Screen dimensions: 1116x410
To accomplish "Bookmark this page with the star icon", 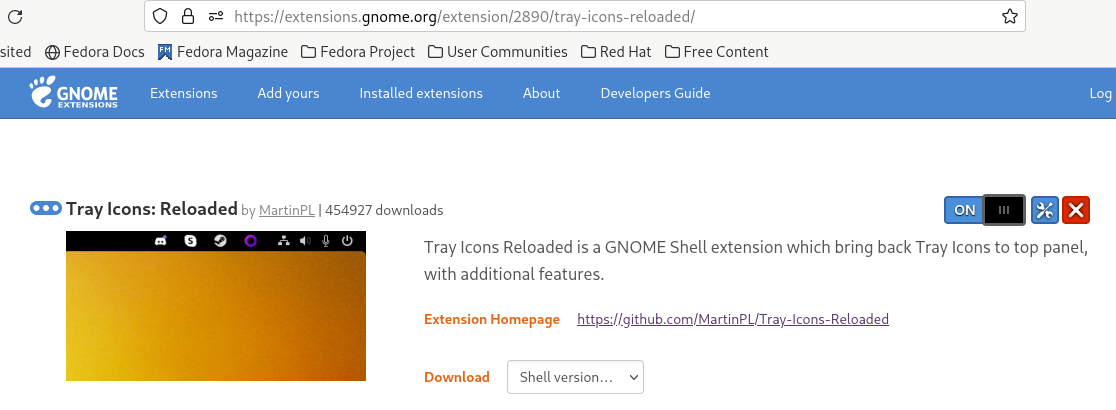I will (x=1010, y=17).
